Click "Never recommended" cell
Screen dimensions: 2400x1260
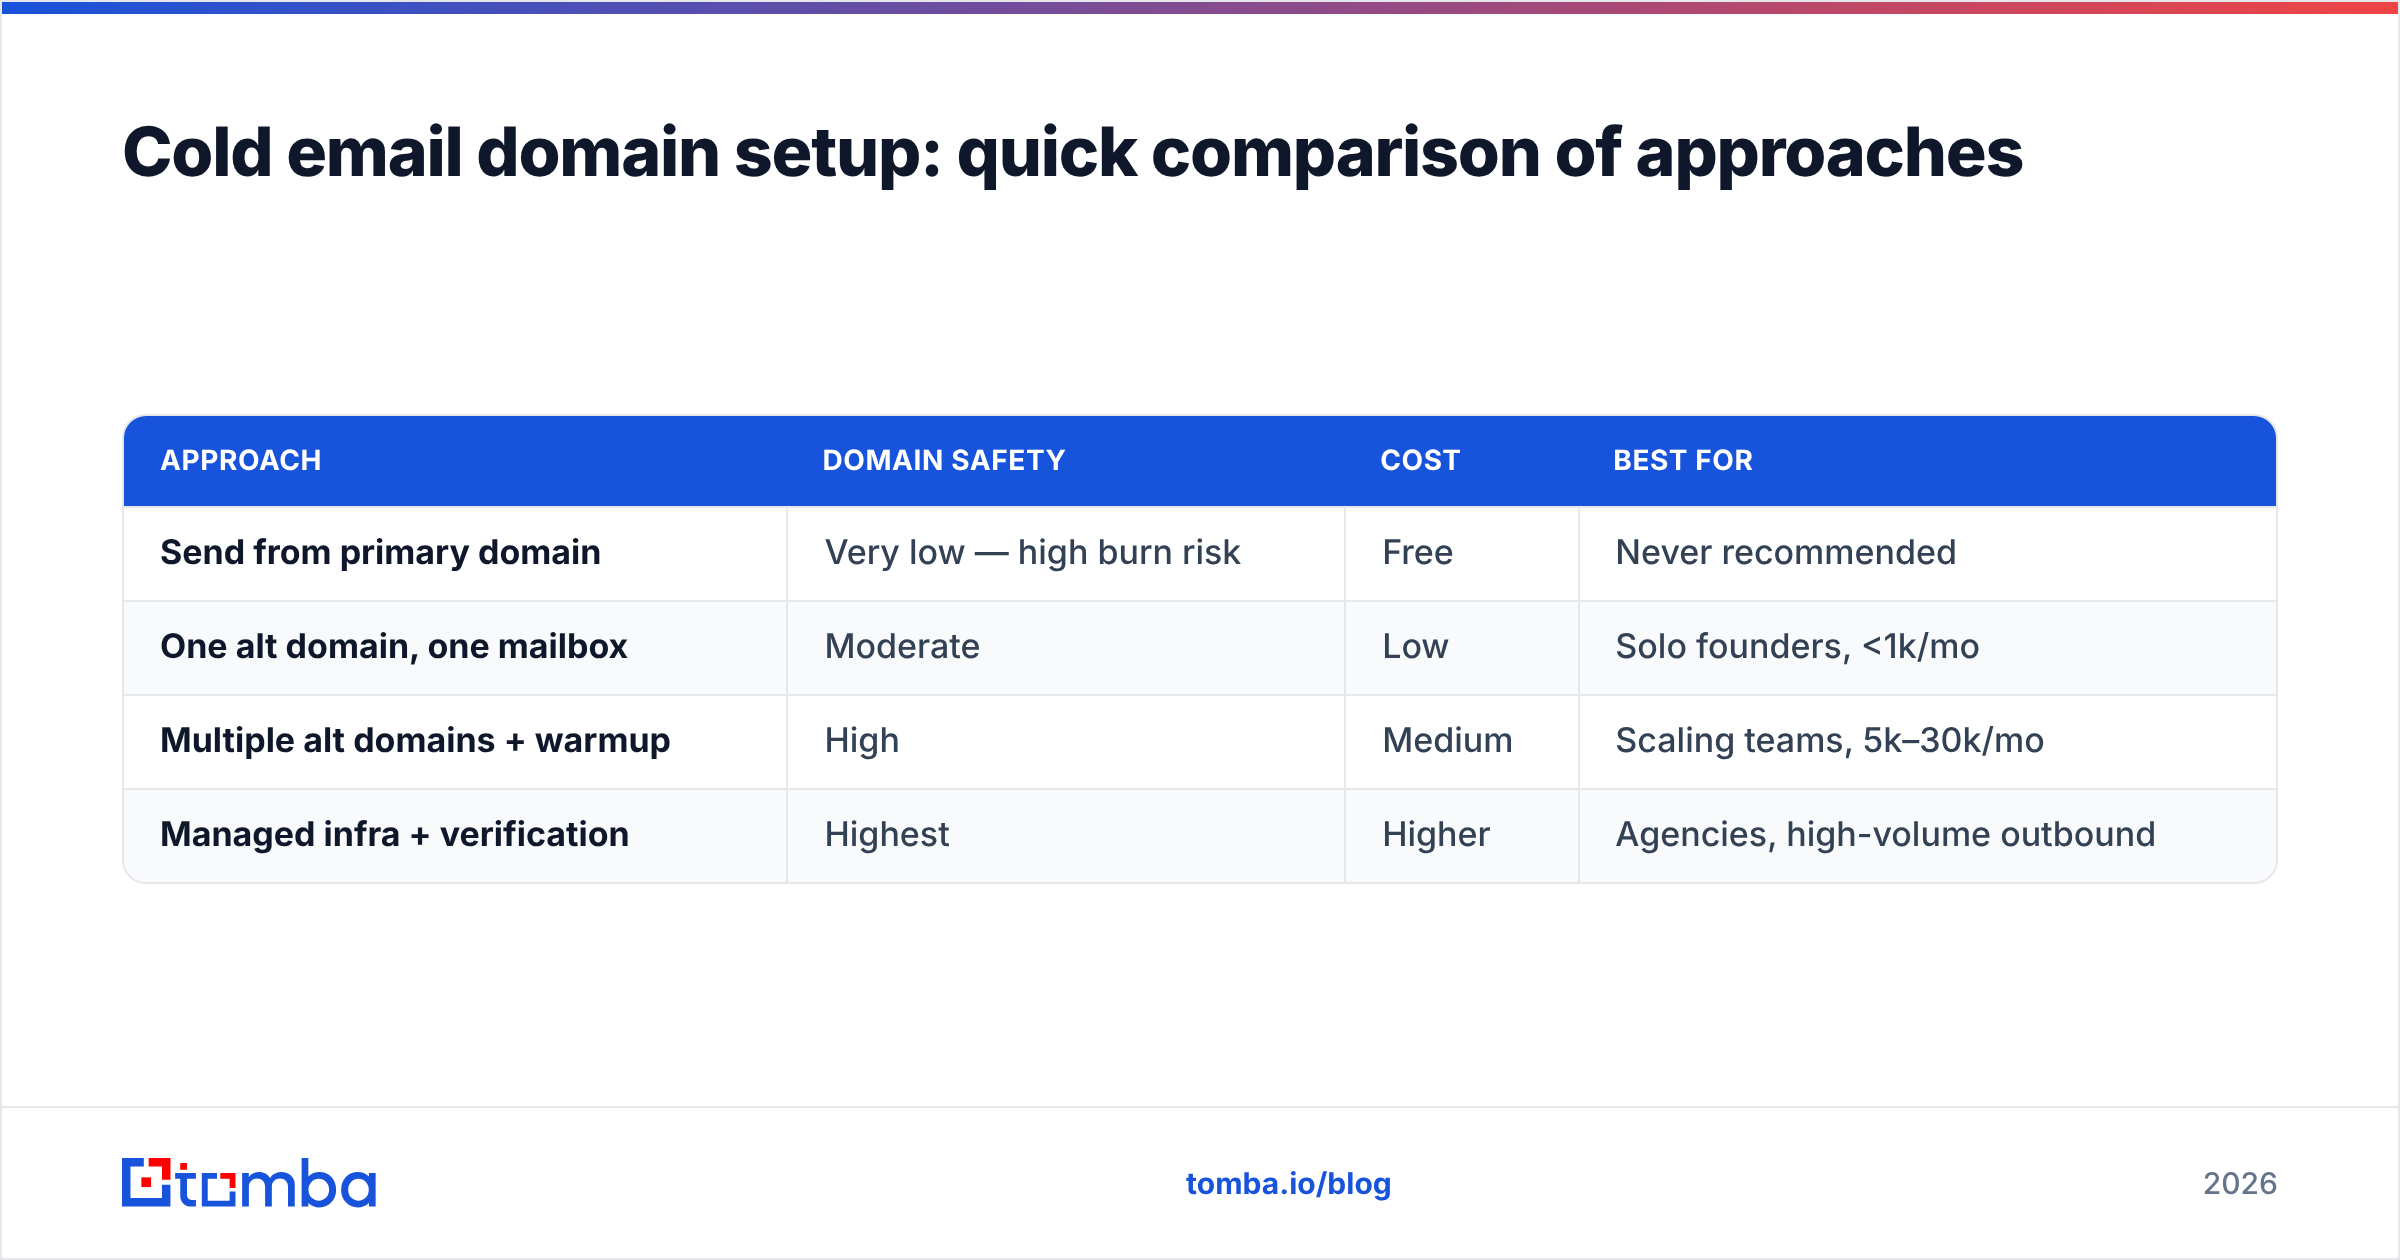click(x=1927, y=553)
